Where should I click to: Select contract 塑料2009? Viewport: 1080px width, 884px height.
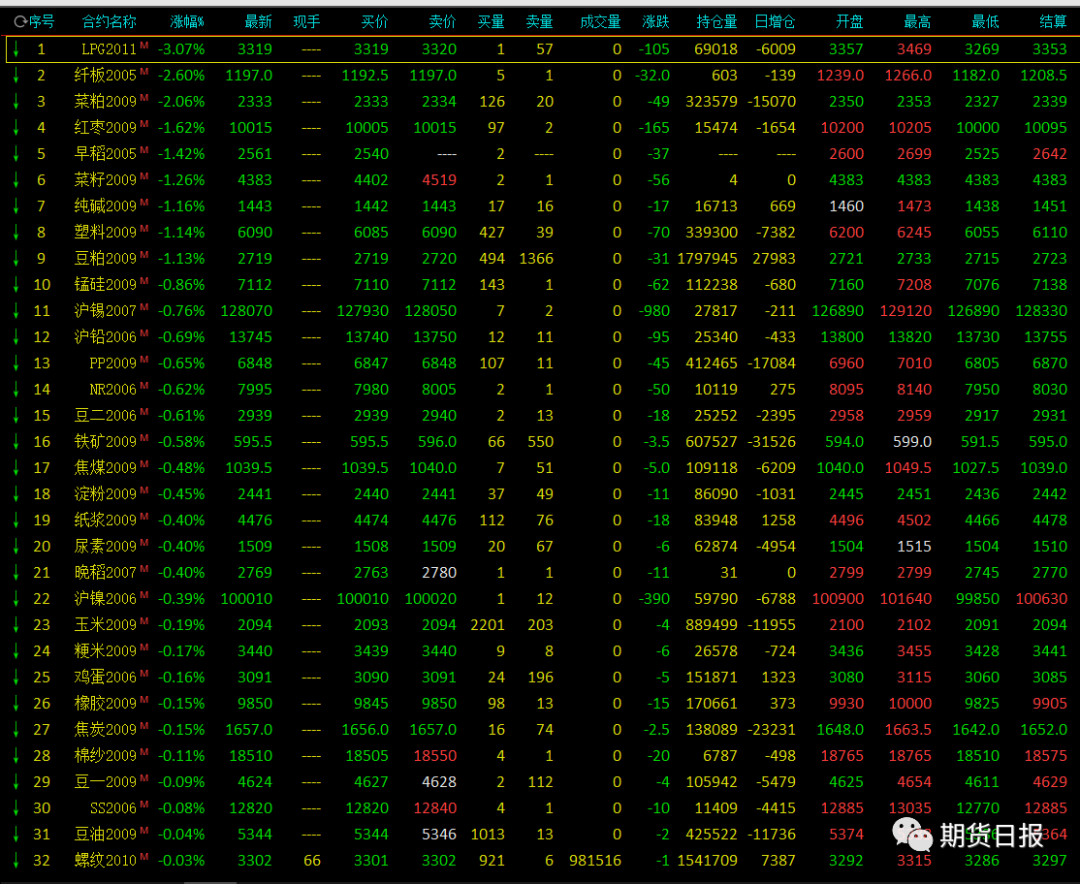[x=105, y=232]
